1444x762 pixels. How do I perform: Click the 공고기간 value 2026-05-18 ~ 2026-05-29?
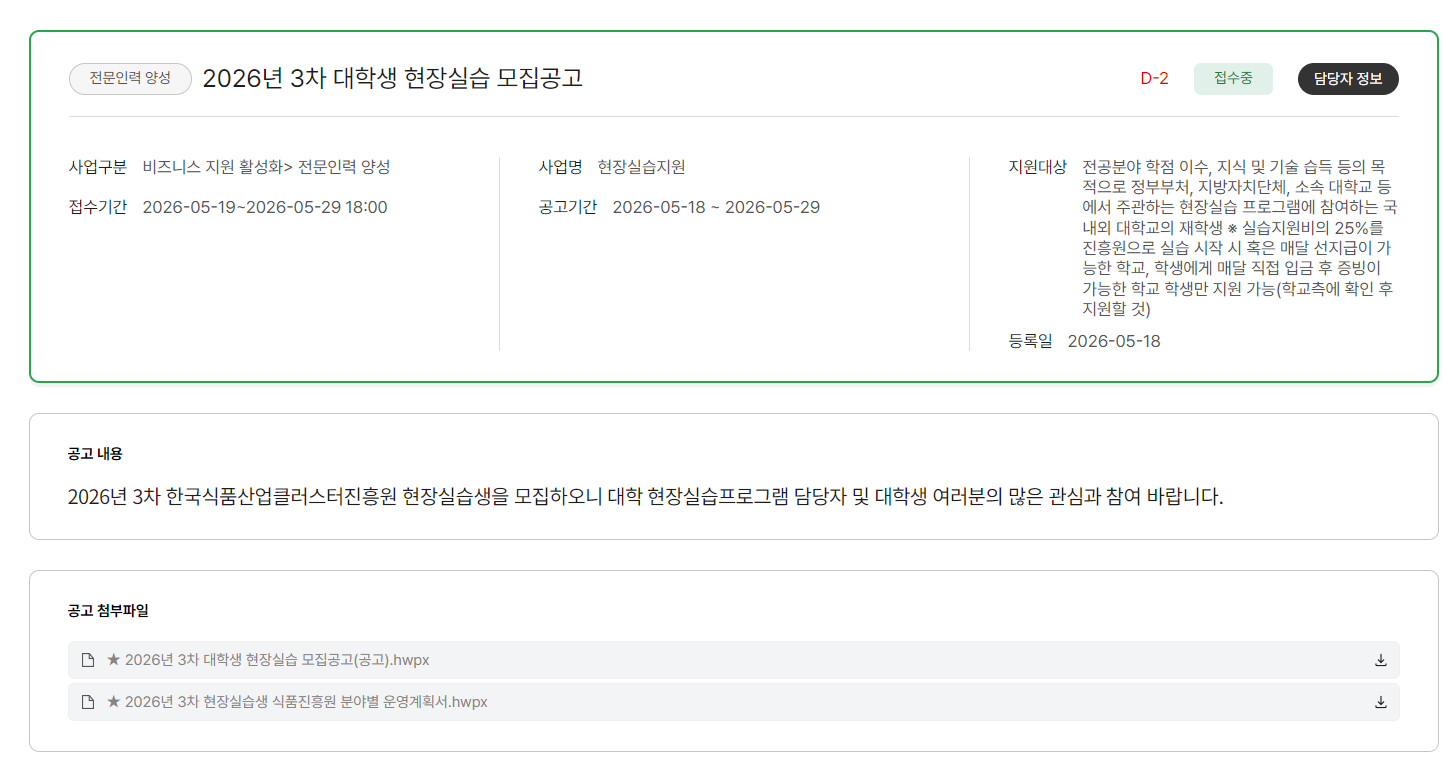coord(716,207)
